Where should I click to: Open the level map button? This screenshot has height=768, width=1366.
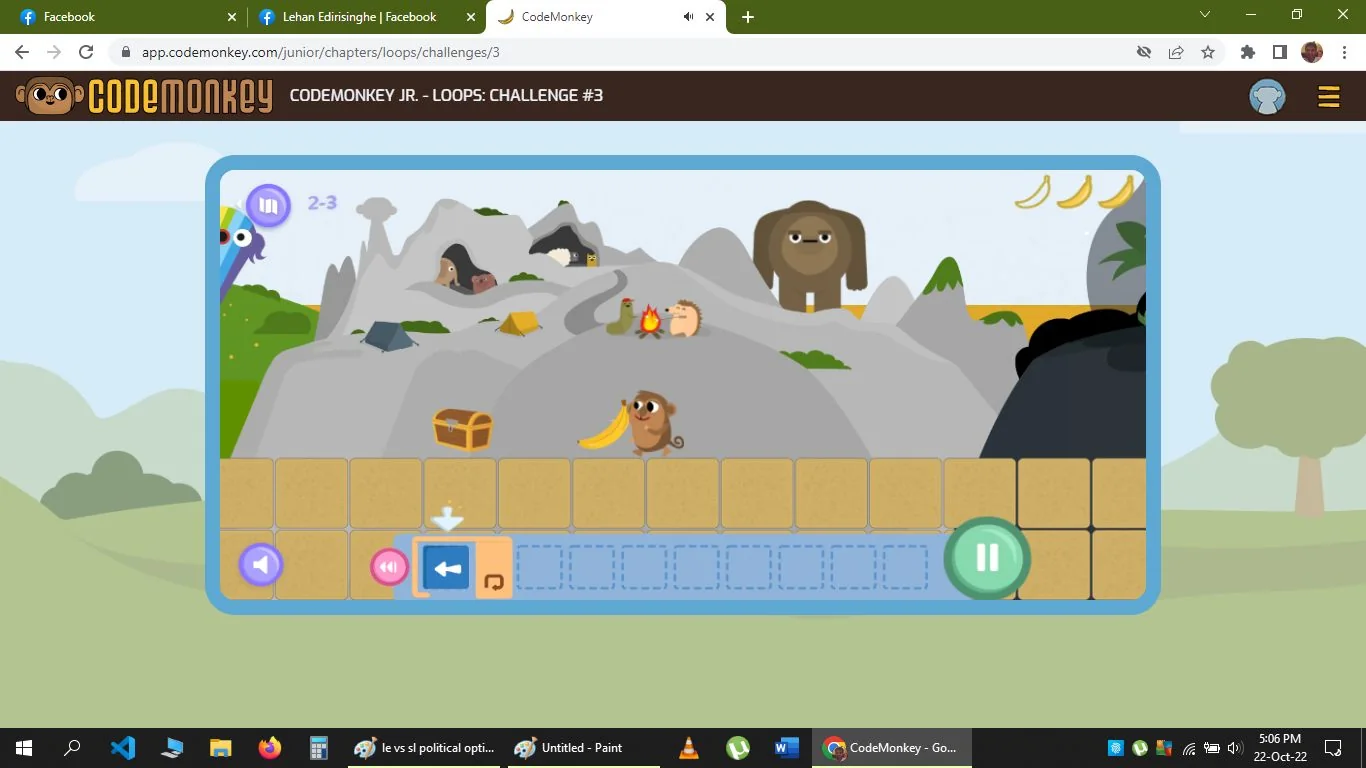(x=268, y=206)
